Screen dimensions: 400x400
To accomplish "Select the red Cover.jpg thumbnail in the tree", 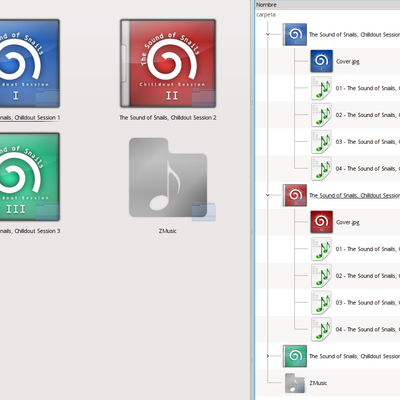I will coord(321,222).
